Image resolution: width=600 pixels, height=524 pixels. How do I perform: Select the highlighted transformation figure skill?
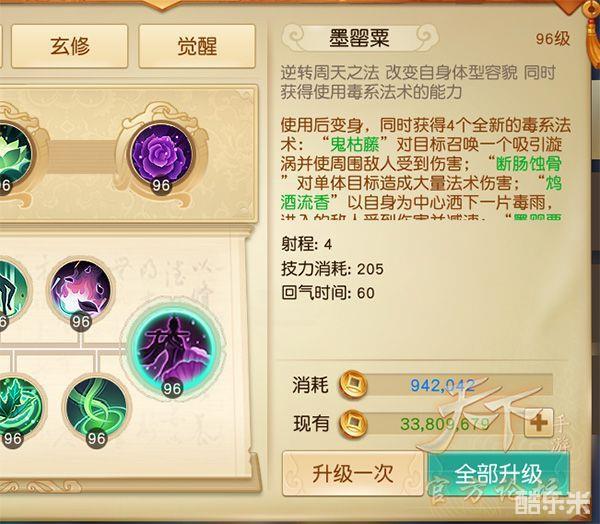tap(175, 348)
